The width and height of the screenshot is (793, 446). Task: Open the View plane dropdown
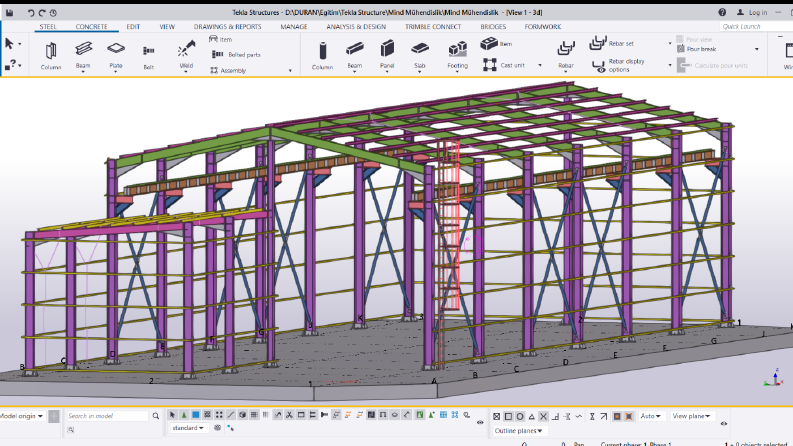click(691, 416)
